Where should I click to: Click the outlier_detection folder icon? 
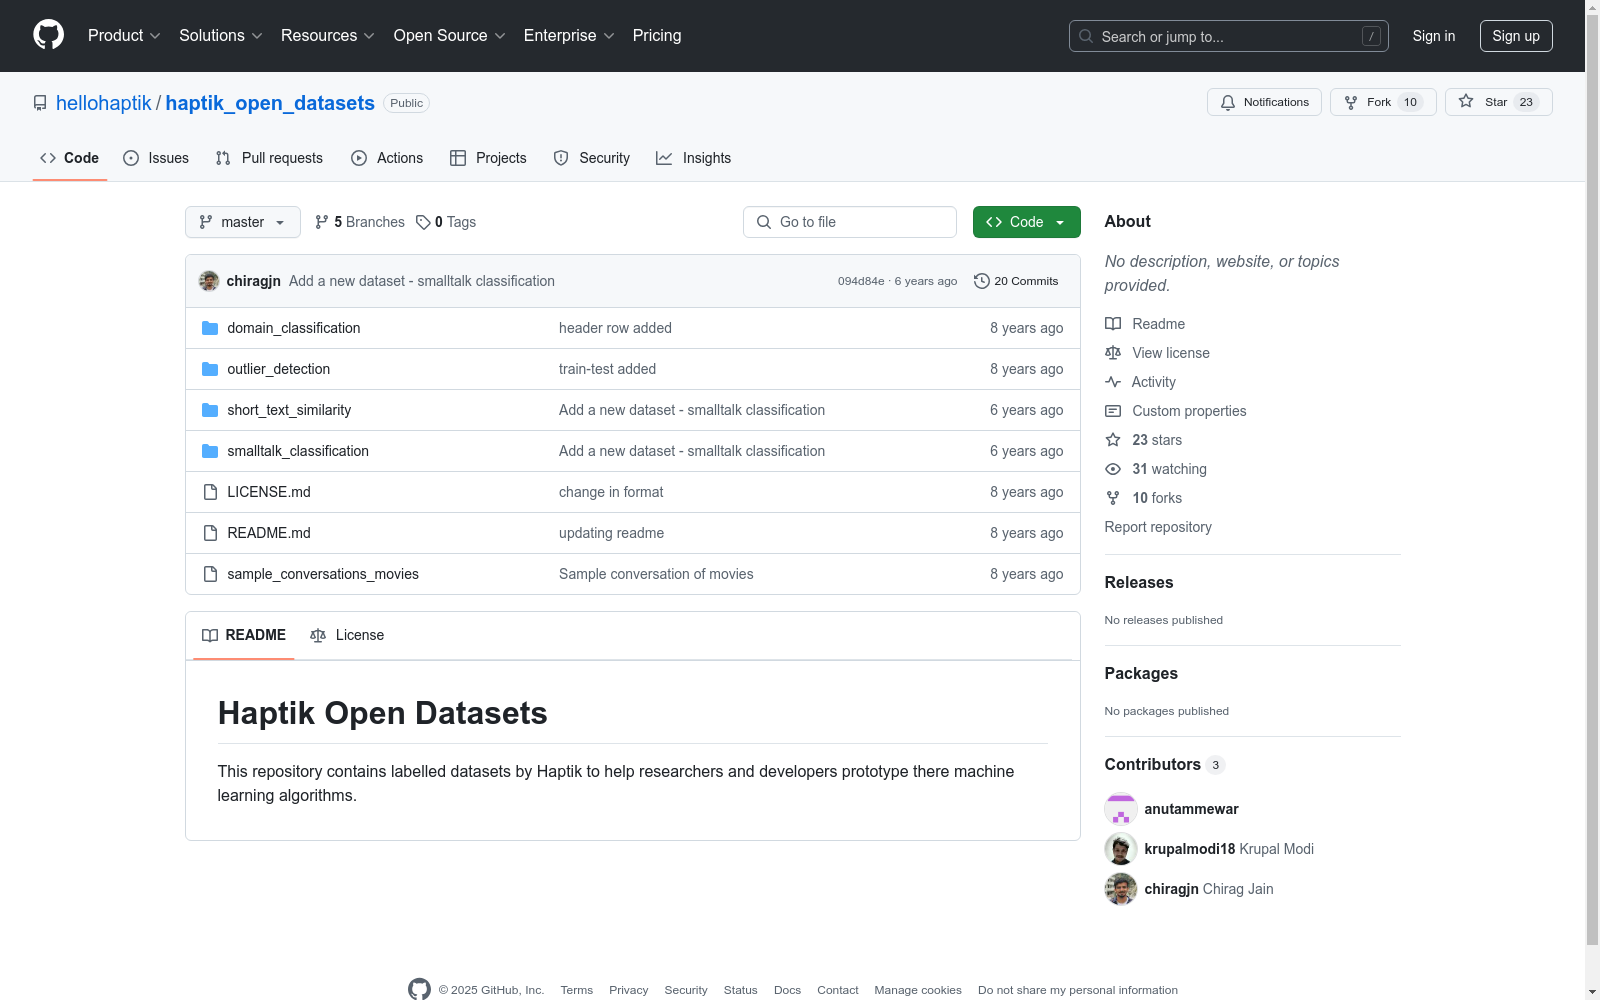point(210,369)
